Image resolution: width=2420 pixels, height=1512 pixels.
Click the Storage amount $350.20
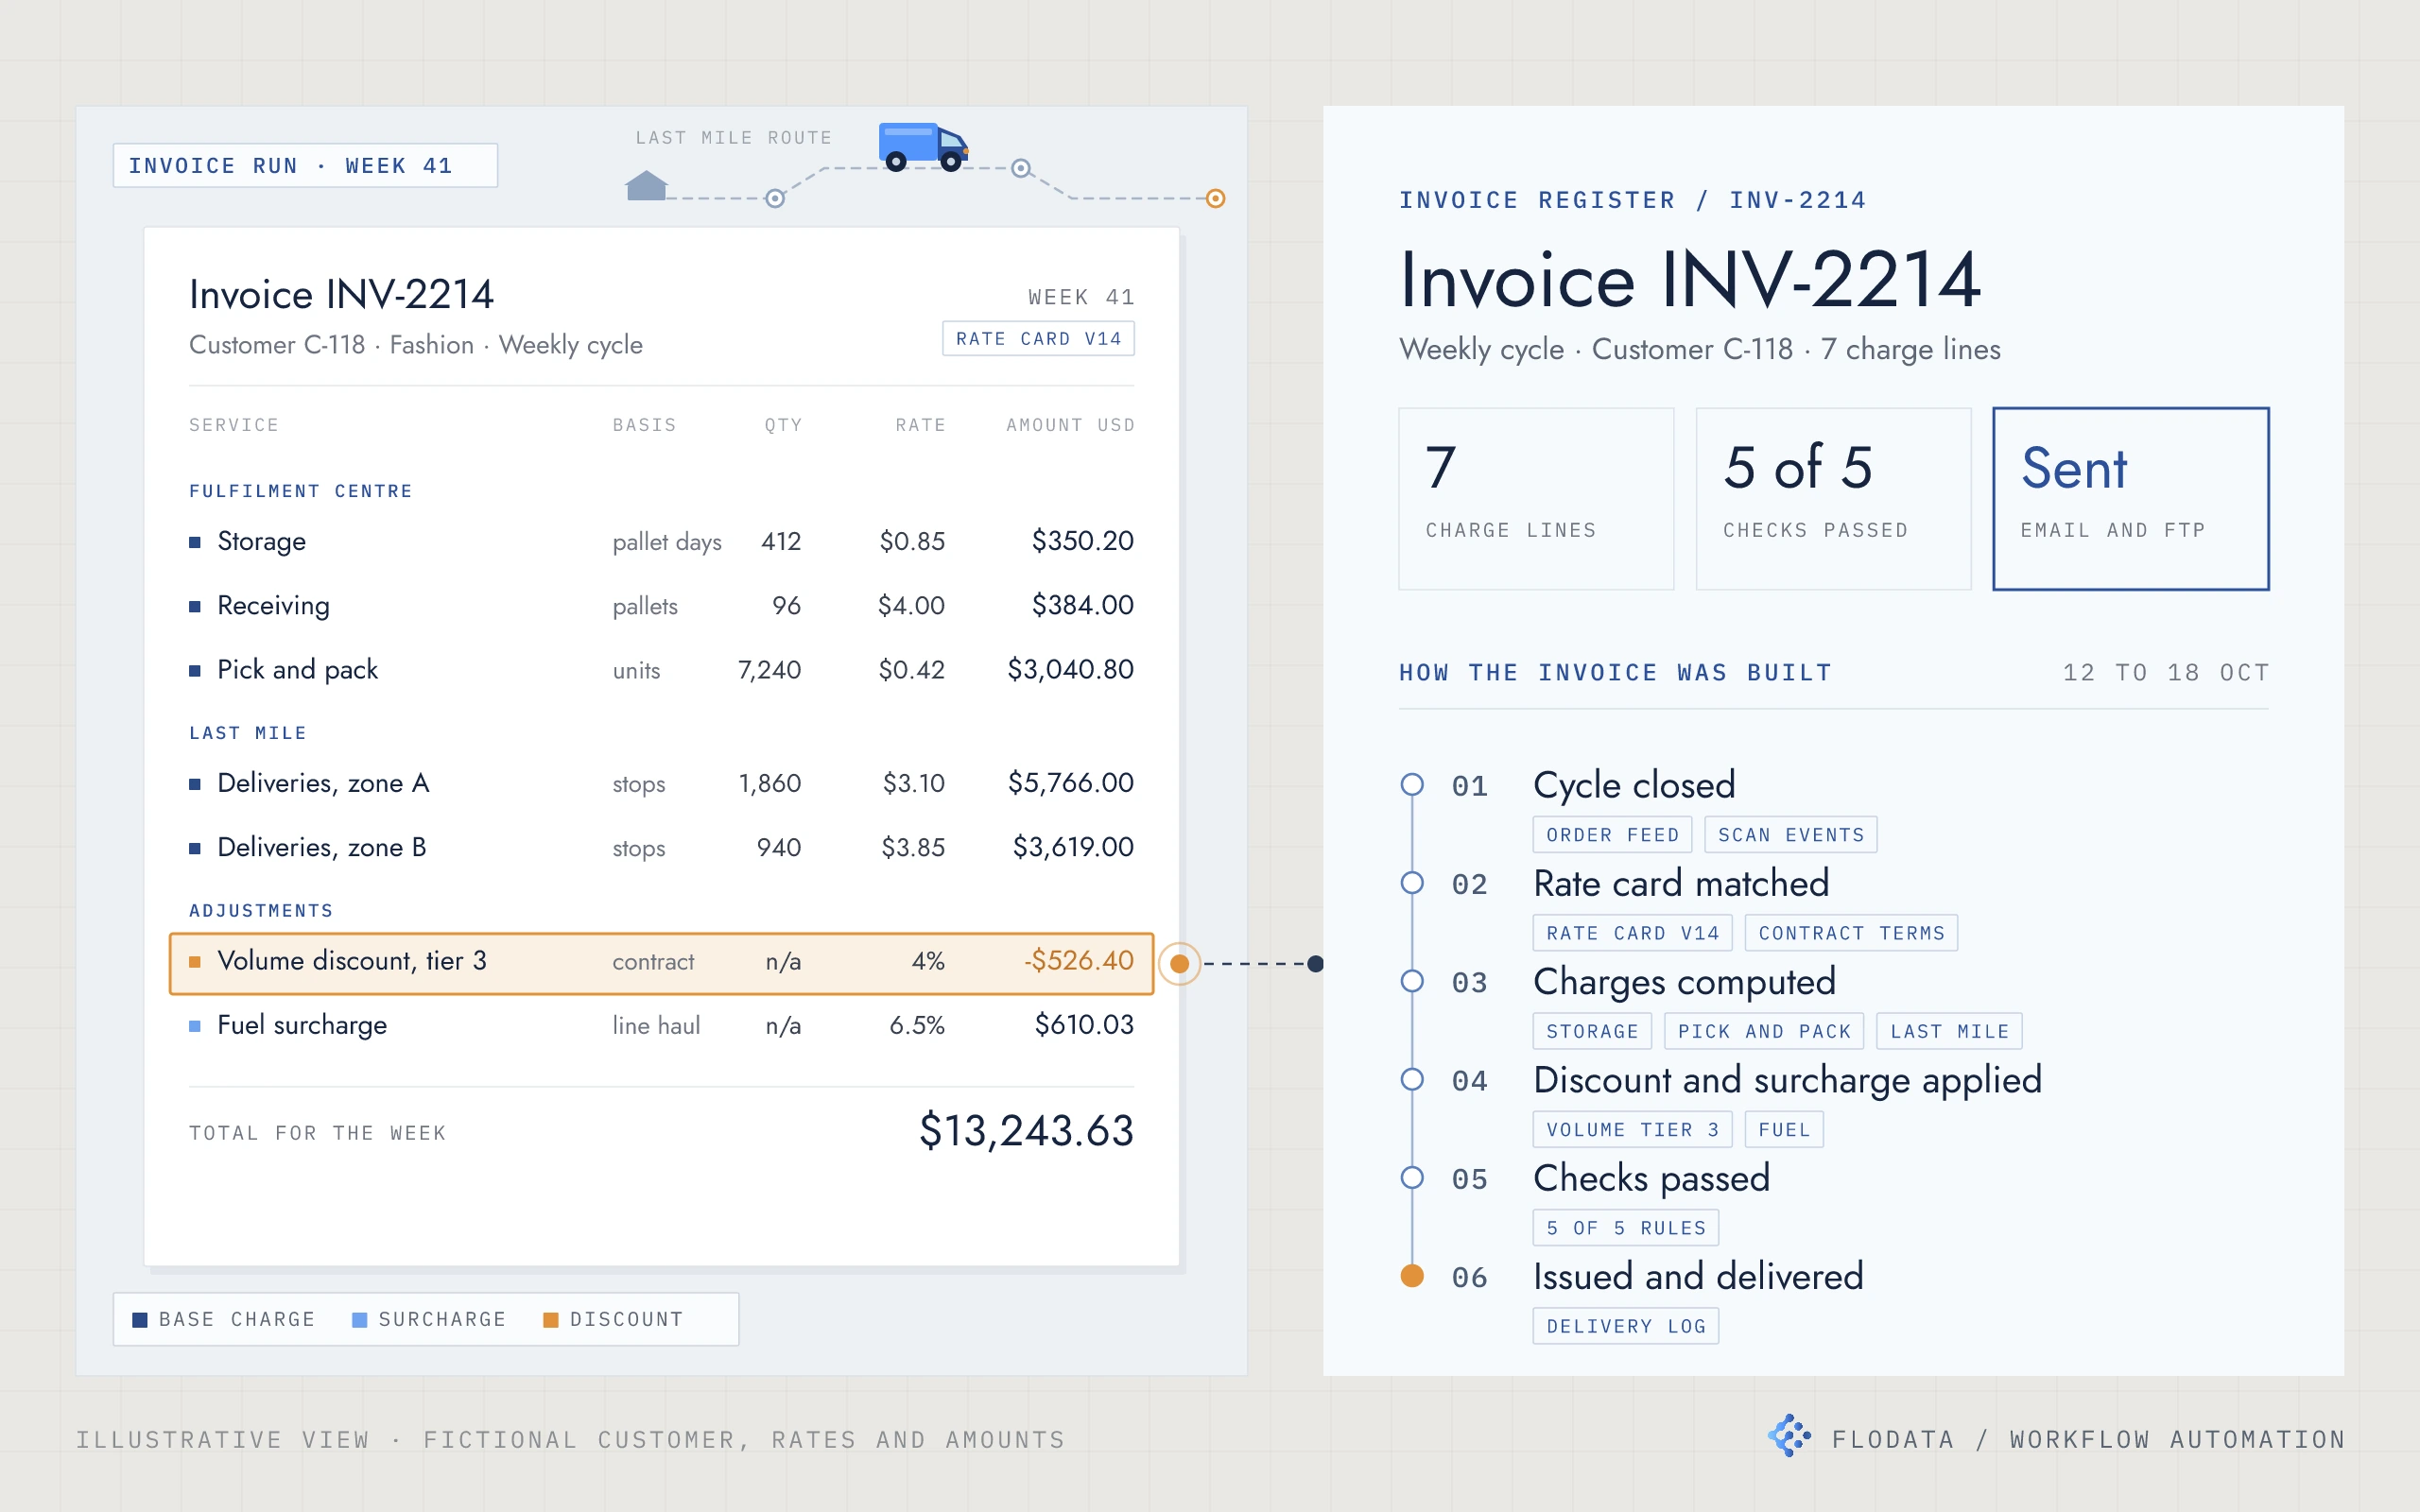pos(1082,541)
